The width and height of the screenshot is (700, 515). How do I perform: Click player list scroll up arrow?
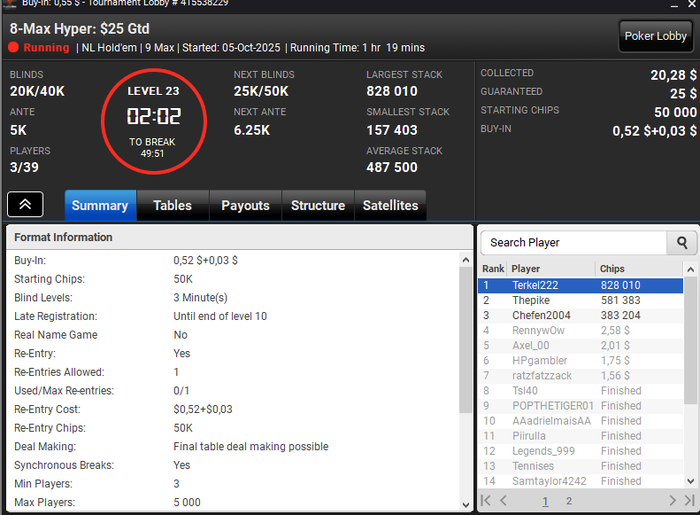tap(690, 270)
